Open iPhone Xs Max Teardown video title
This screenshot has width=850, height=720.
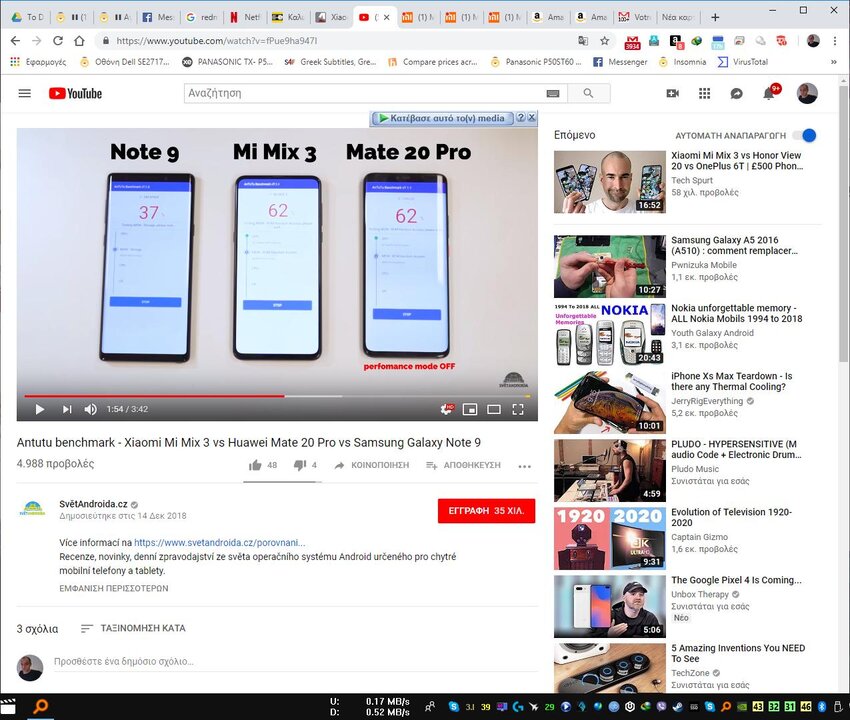click(x=732, y=381)
